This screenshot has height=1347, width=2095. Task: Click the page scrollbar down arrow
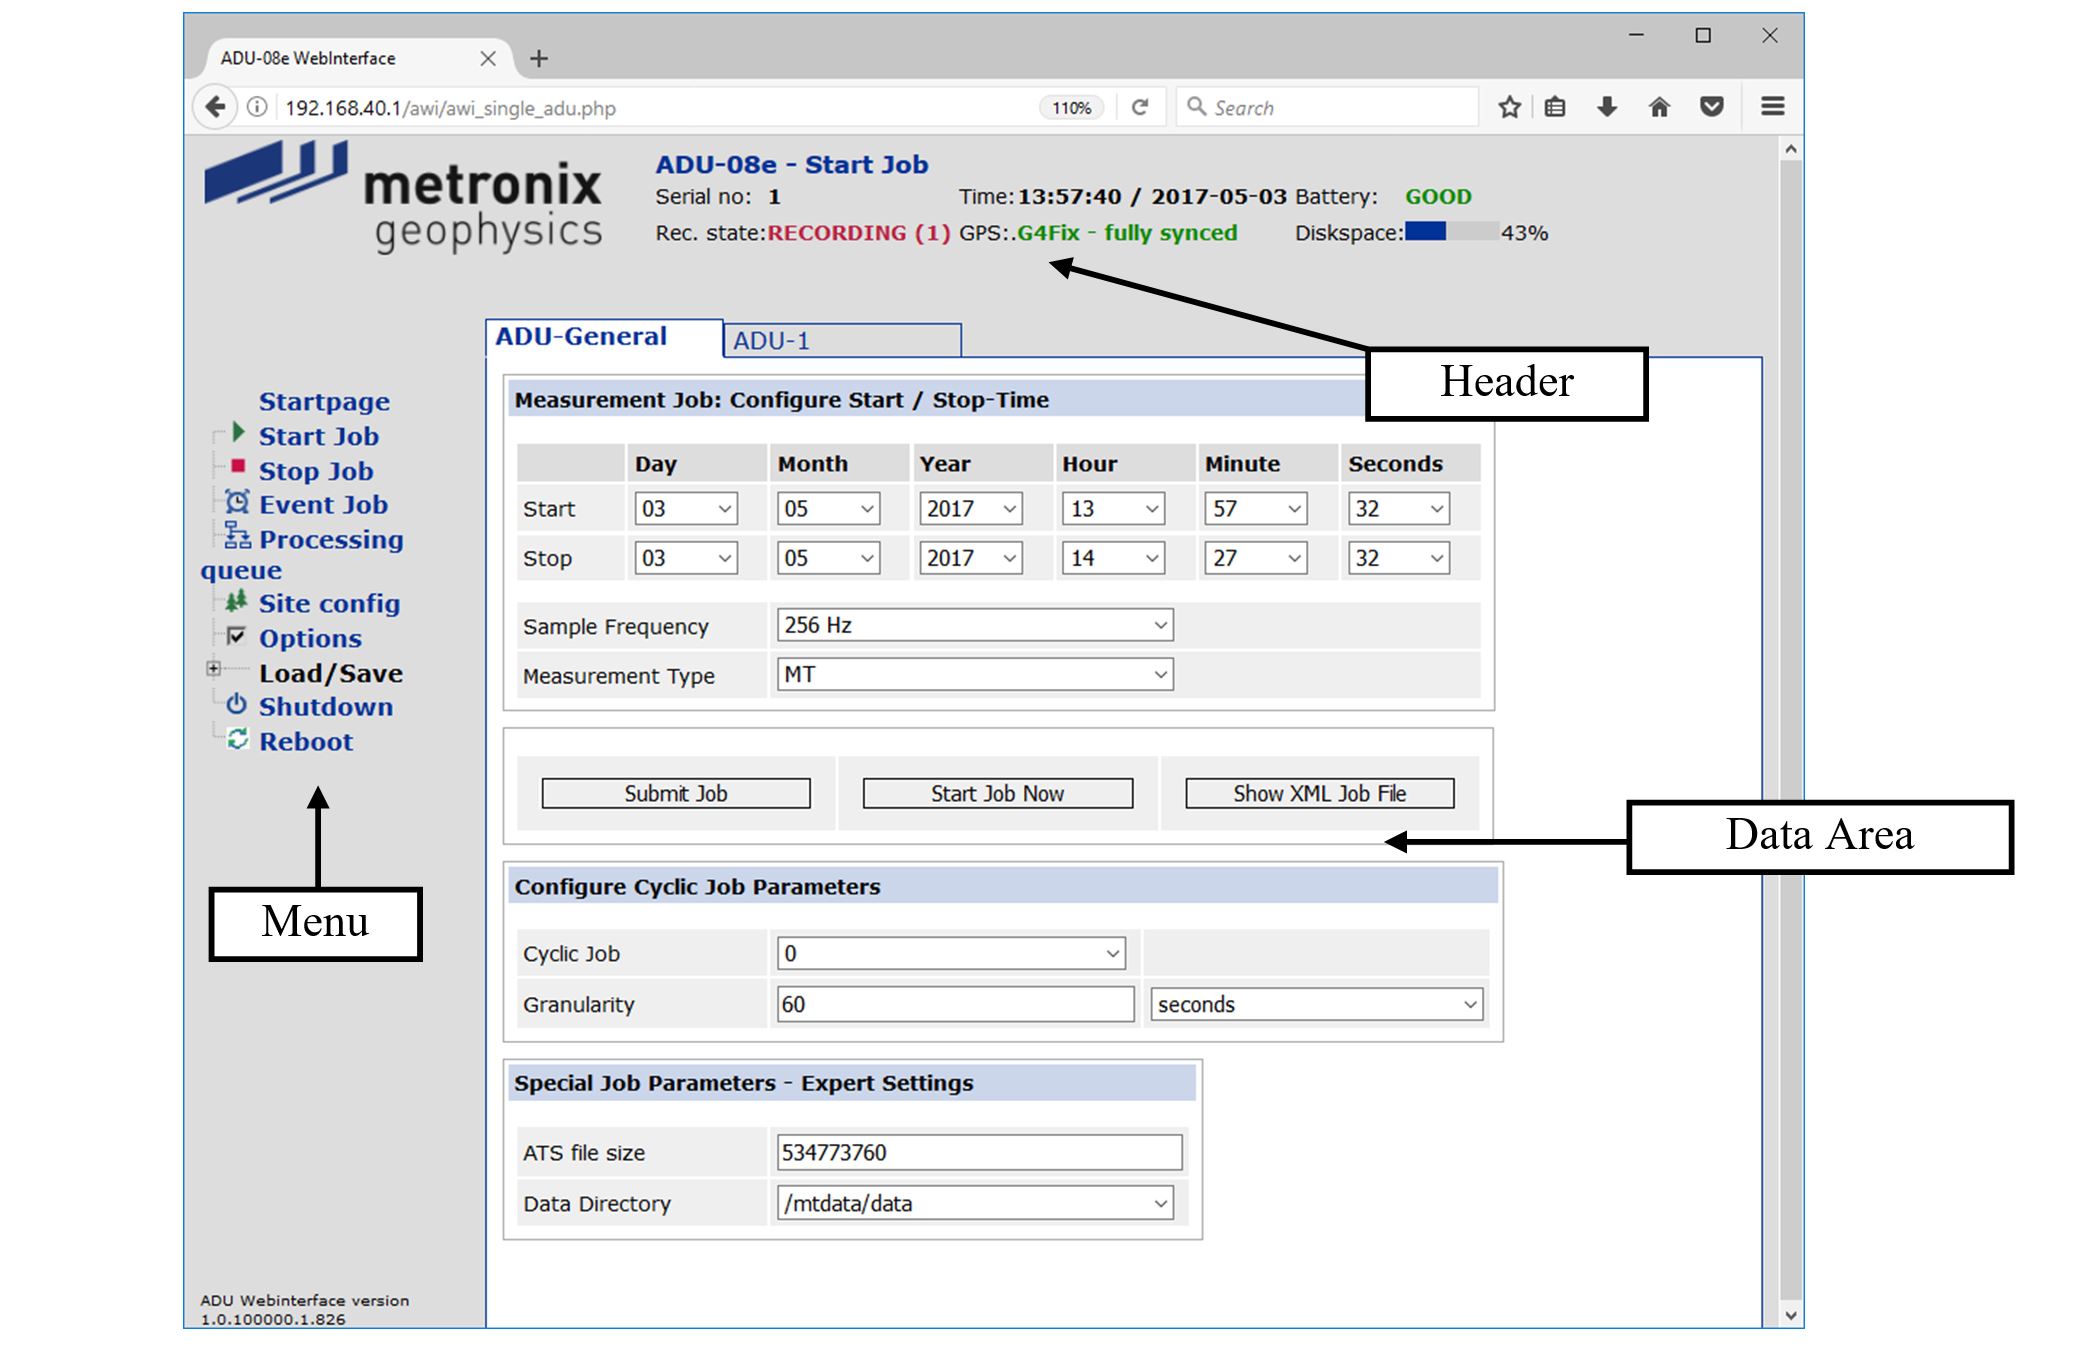click(x=1791, y=1316)
